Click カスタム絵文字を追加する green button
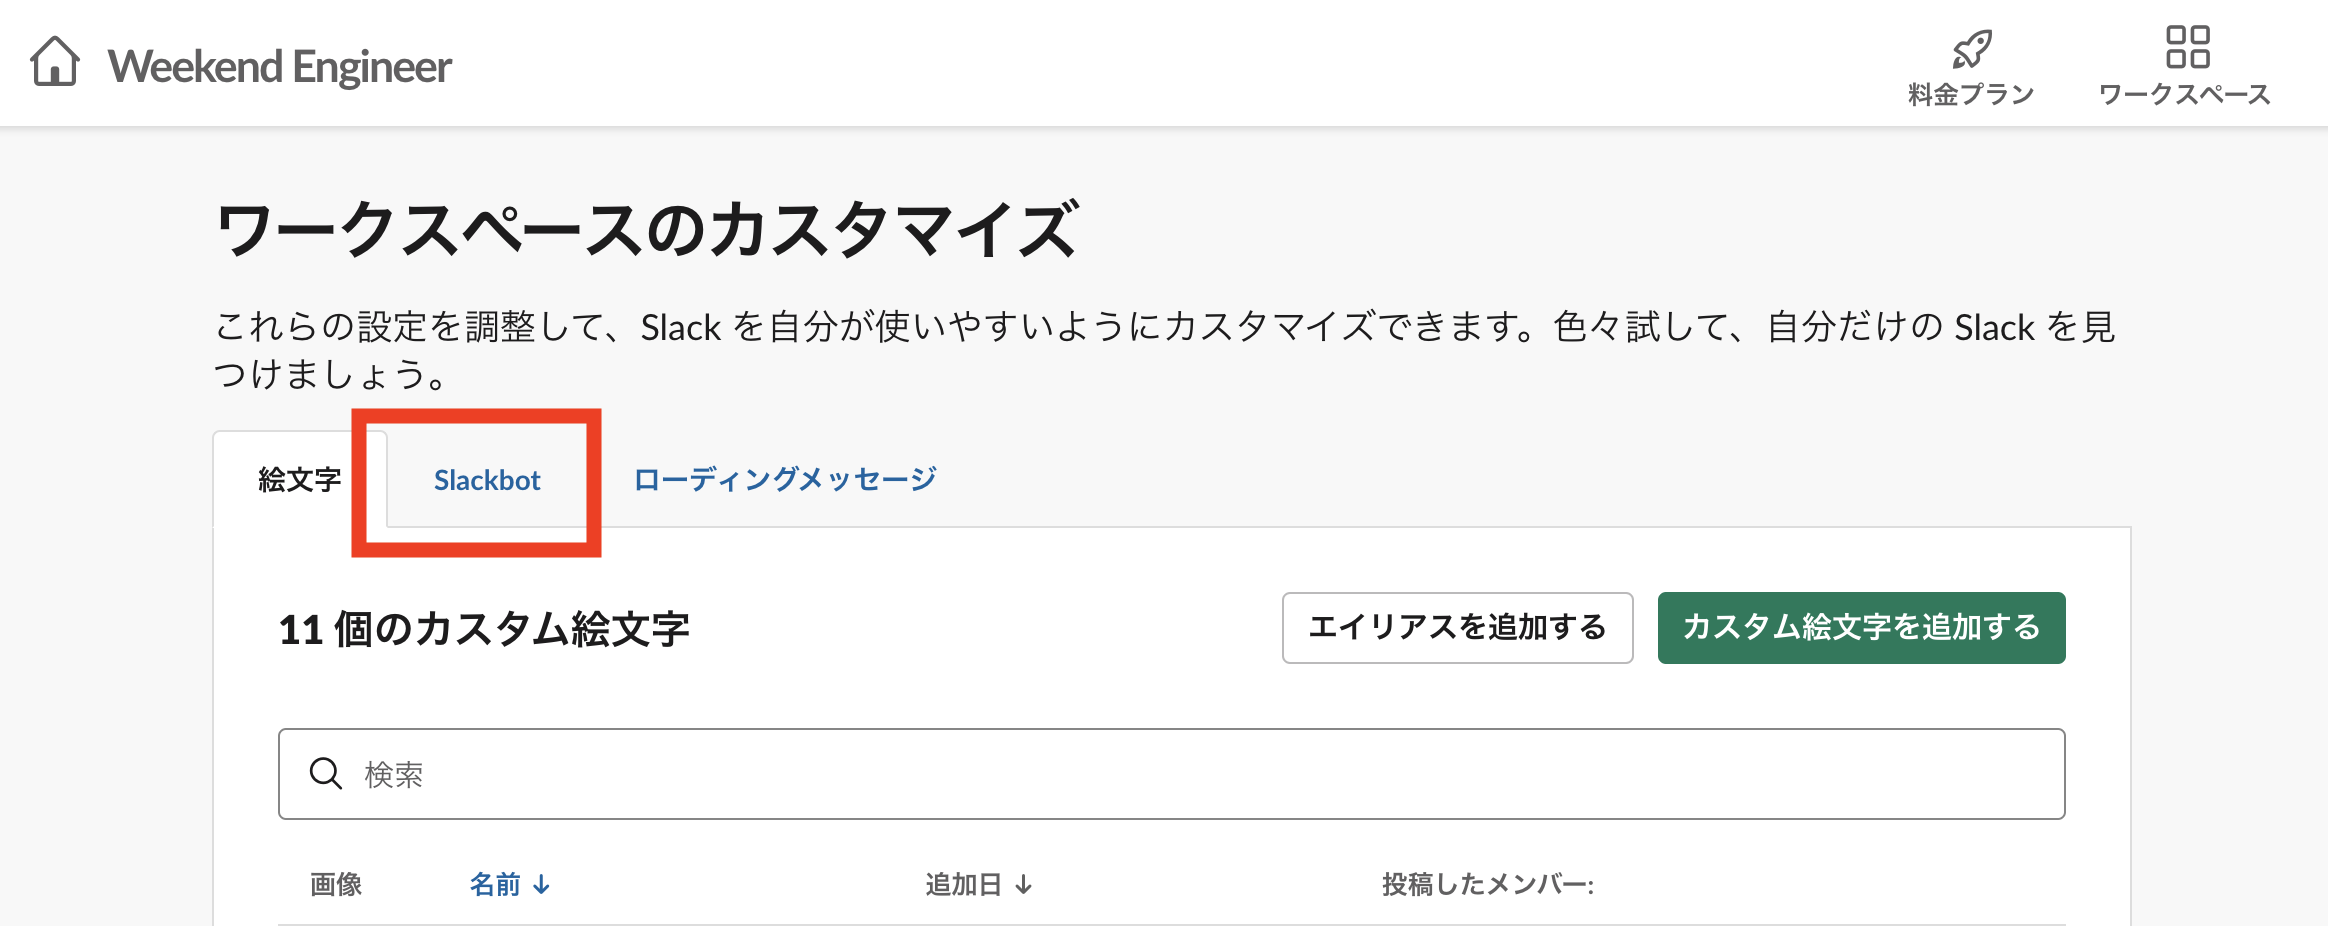Viewport: 2328px width, 926px height. coord(1861,628)
